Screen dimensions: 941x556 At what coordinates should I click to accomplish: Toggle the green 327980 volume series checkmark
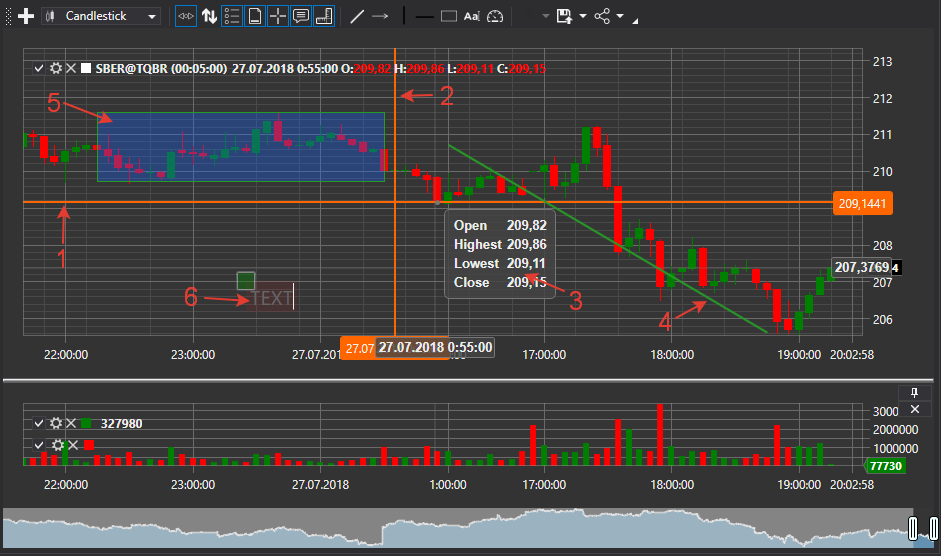click(x=38, y=423)
